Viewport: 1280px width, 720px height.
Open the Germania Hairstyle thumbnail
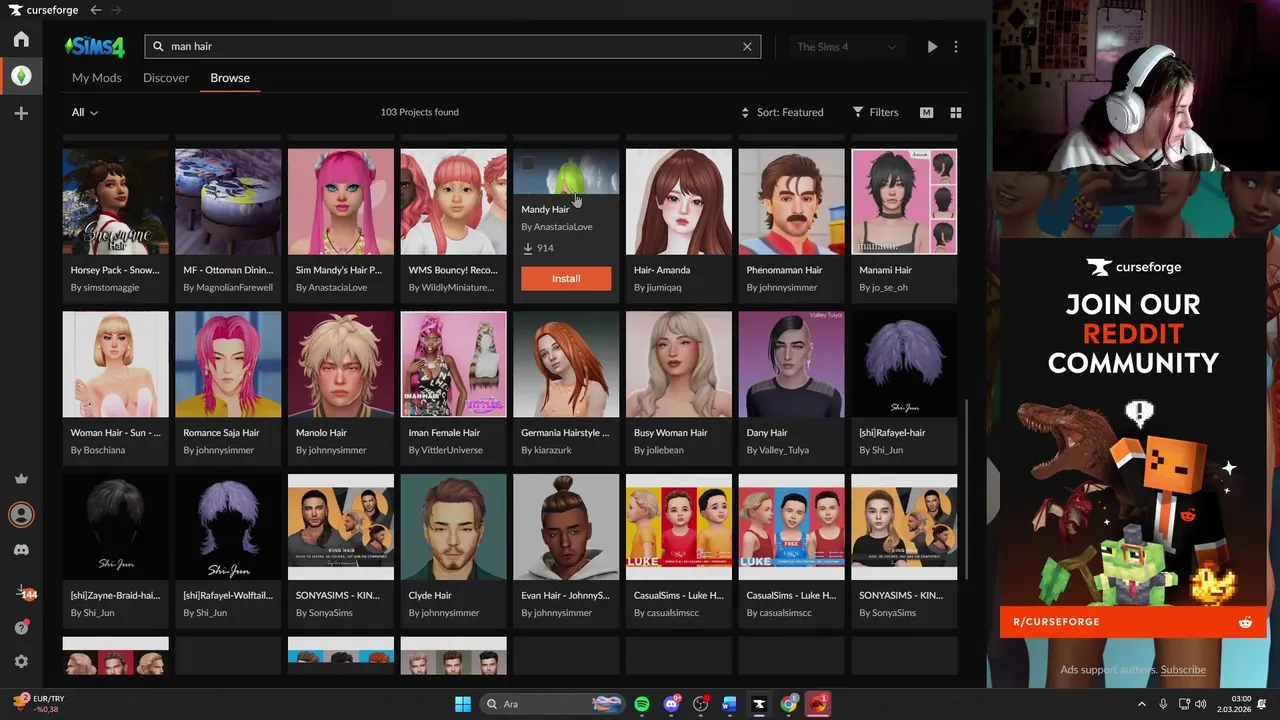(566, 364)
